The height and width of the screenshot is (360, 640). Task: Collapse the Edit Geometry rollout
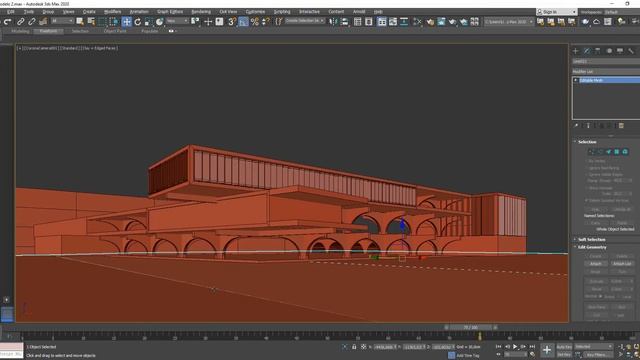(x=592, y=247)
